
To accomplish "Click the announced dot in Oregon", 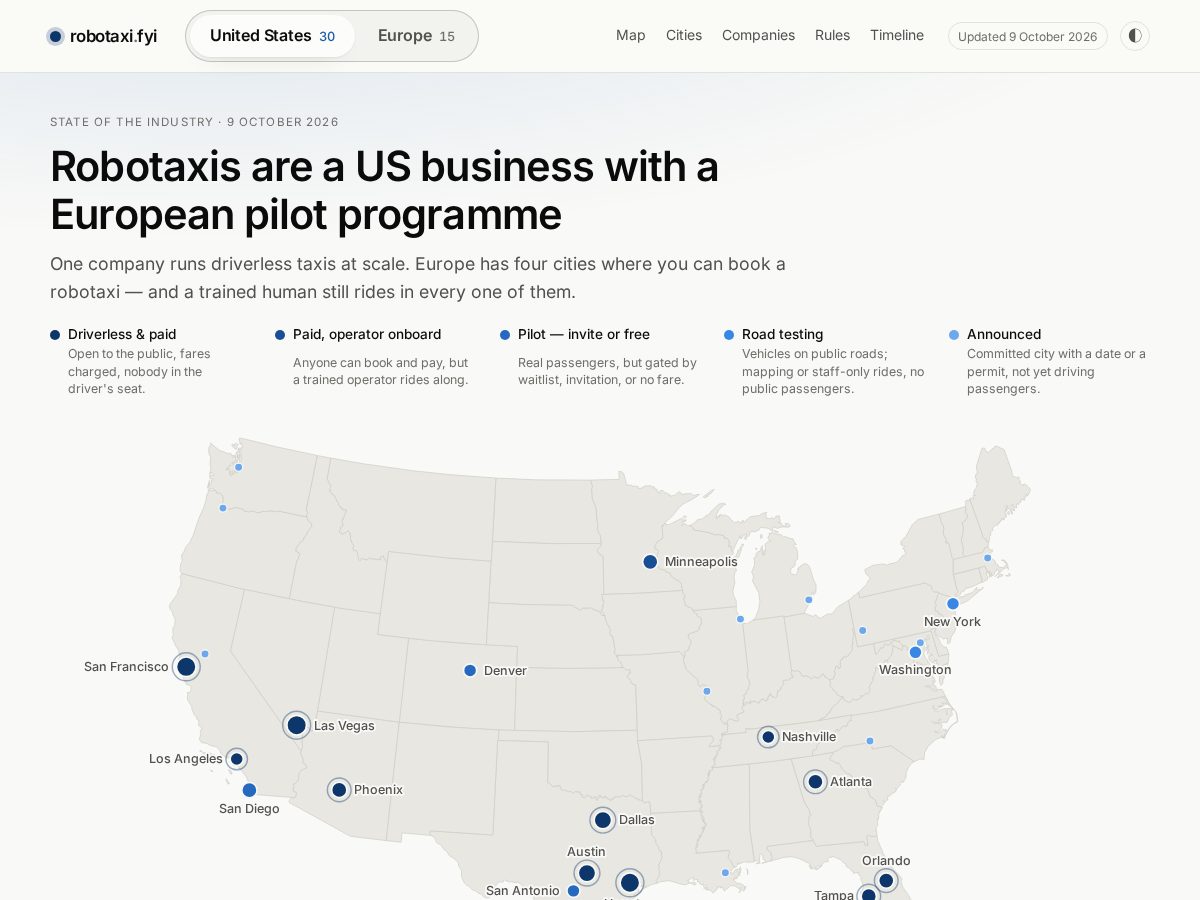I will (x=223, y=508).
